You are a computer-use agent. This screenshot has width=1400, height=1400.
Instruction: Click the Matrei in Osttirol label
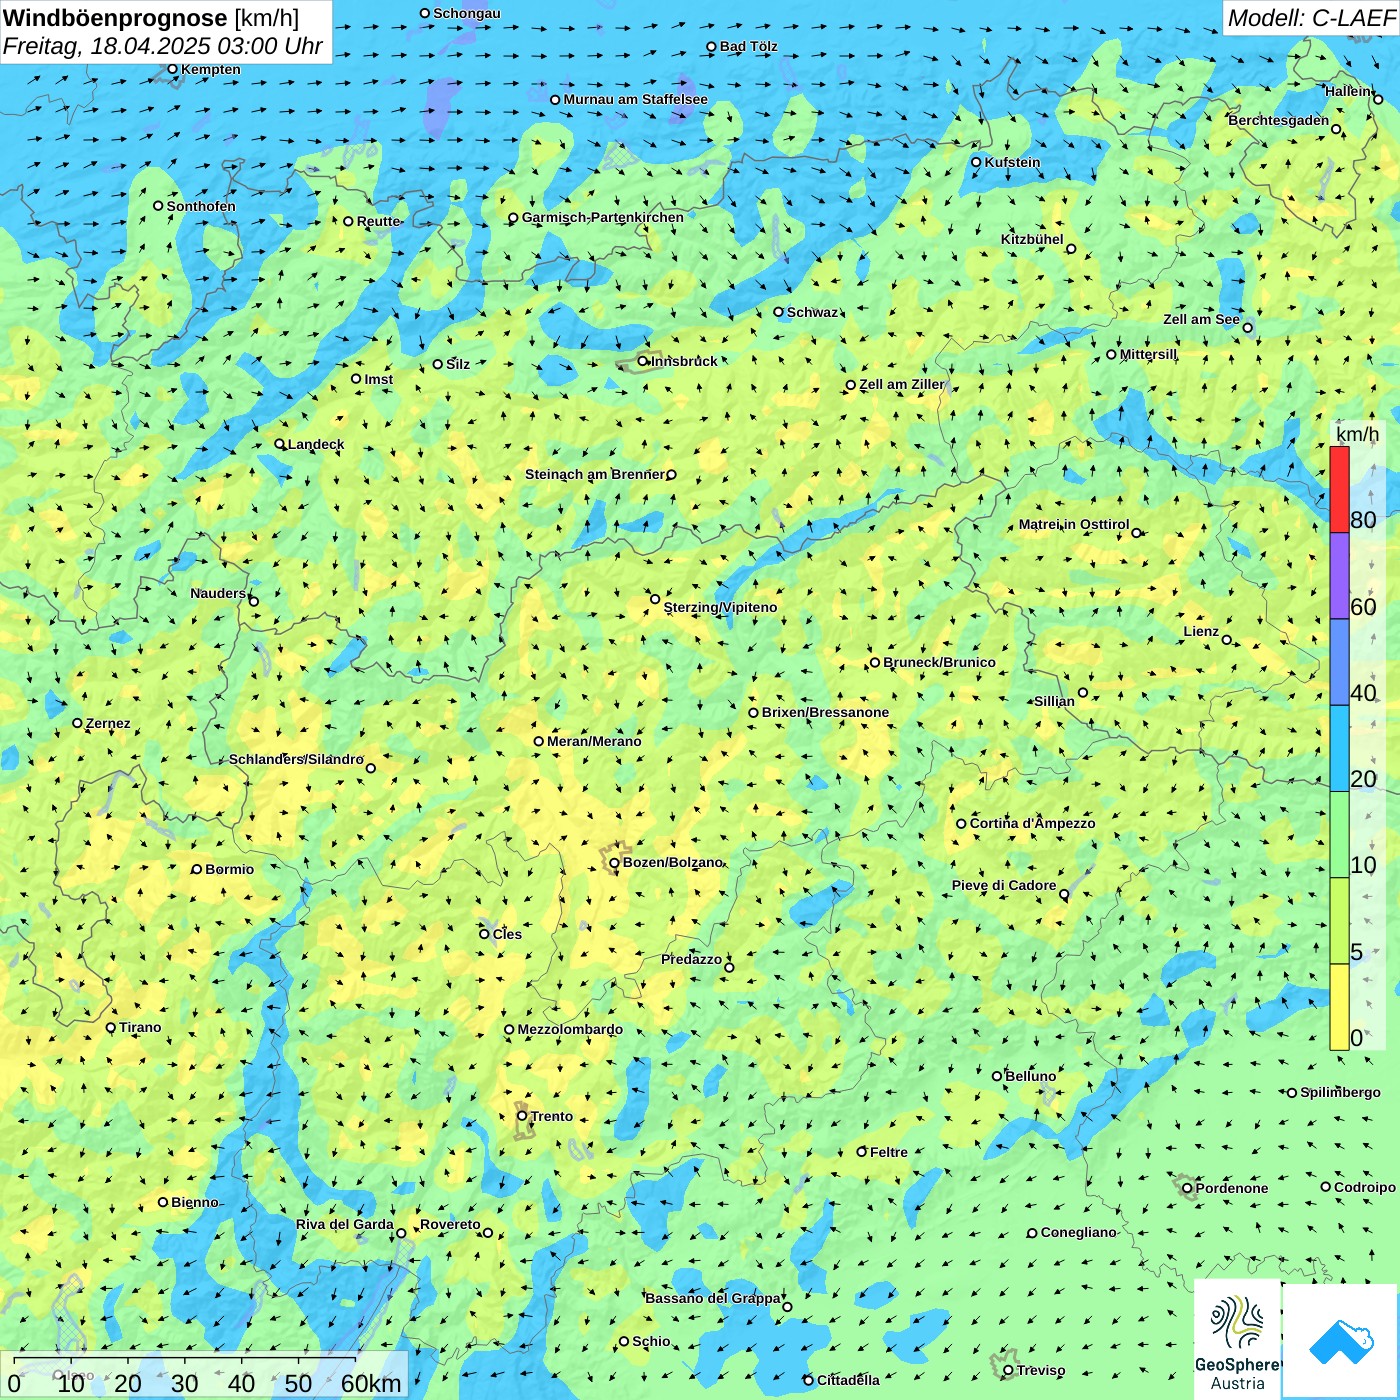pyautogui.click(x=1074, y=524)
